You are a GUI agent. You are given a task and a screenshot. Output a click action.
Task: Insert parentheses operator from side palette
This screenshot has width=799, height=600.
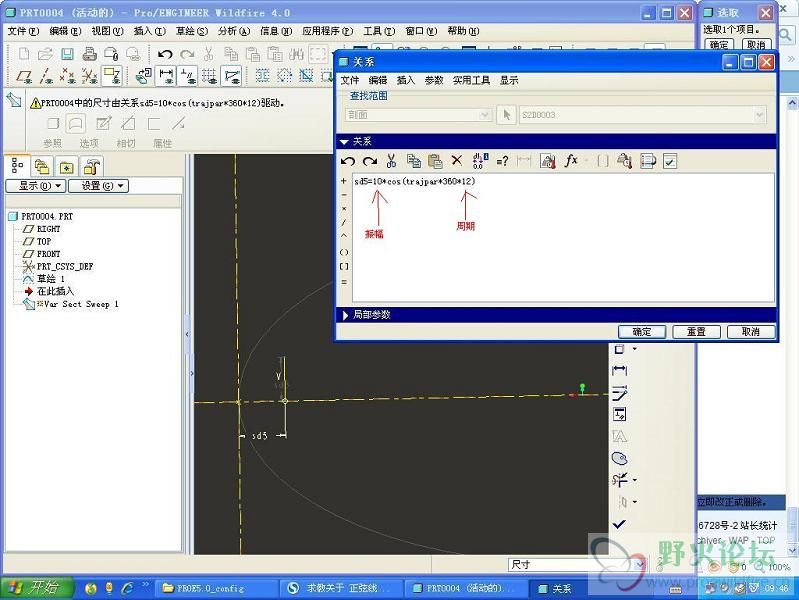344,252
